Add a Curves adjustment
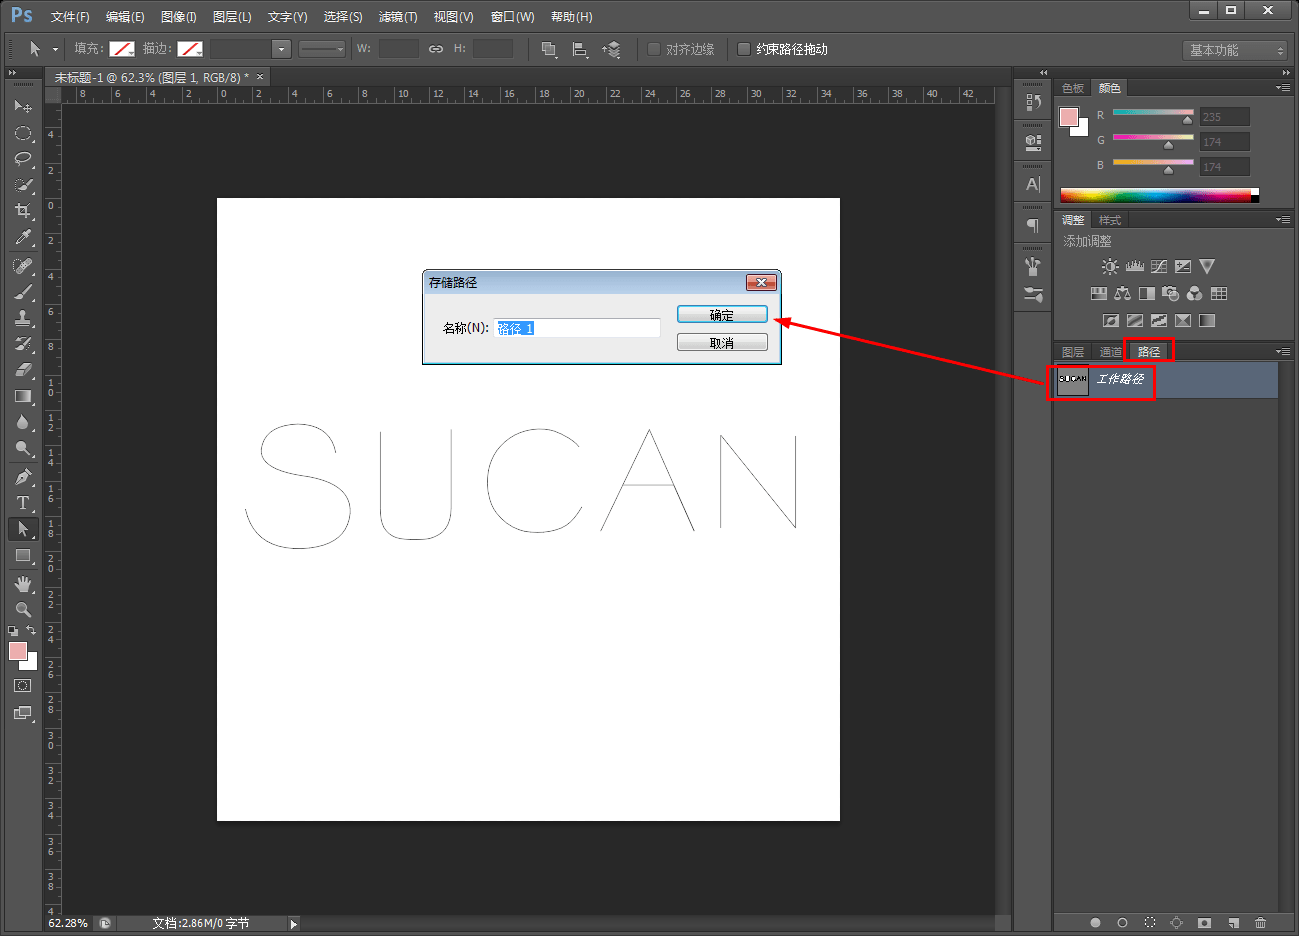 [x=1159, y=267]
